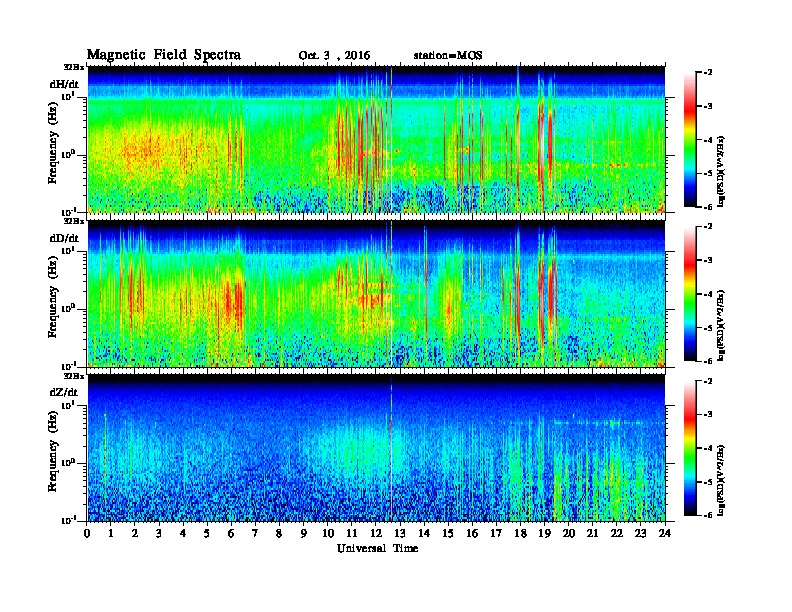This screenshot has height=612, width=792.
Task: Click the -4 value on the dD/dt color scale
Action: pyautogui.click(x=708, y=294)
